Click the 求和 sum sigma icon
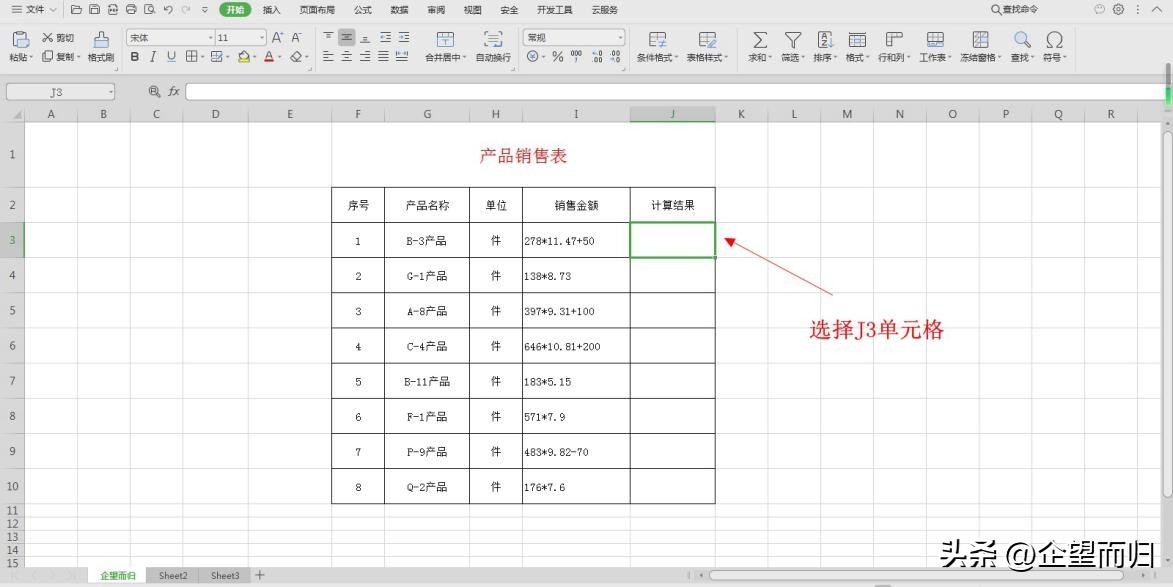The height and width of the screenshot is (587, 1173). [760, 40]
